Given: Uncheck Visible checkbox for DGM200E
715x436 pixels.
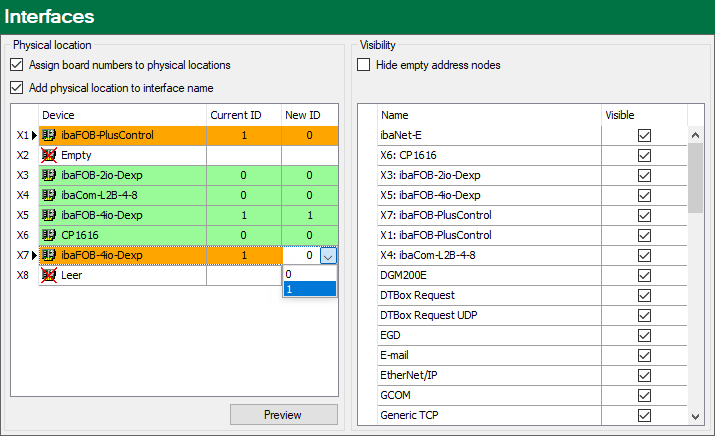Looking at the screenshot, I should point(644,275).
